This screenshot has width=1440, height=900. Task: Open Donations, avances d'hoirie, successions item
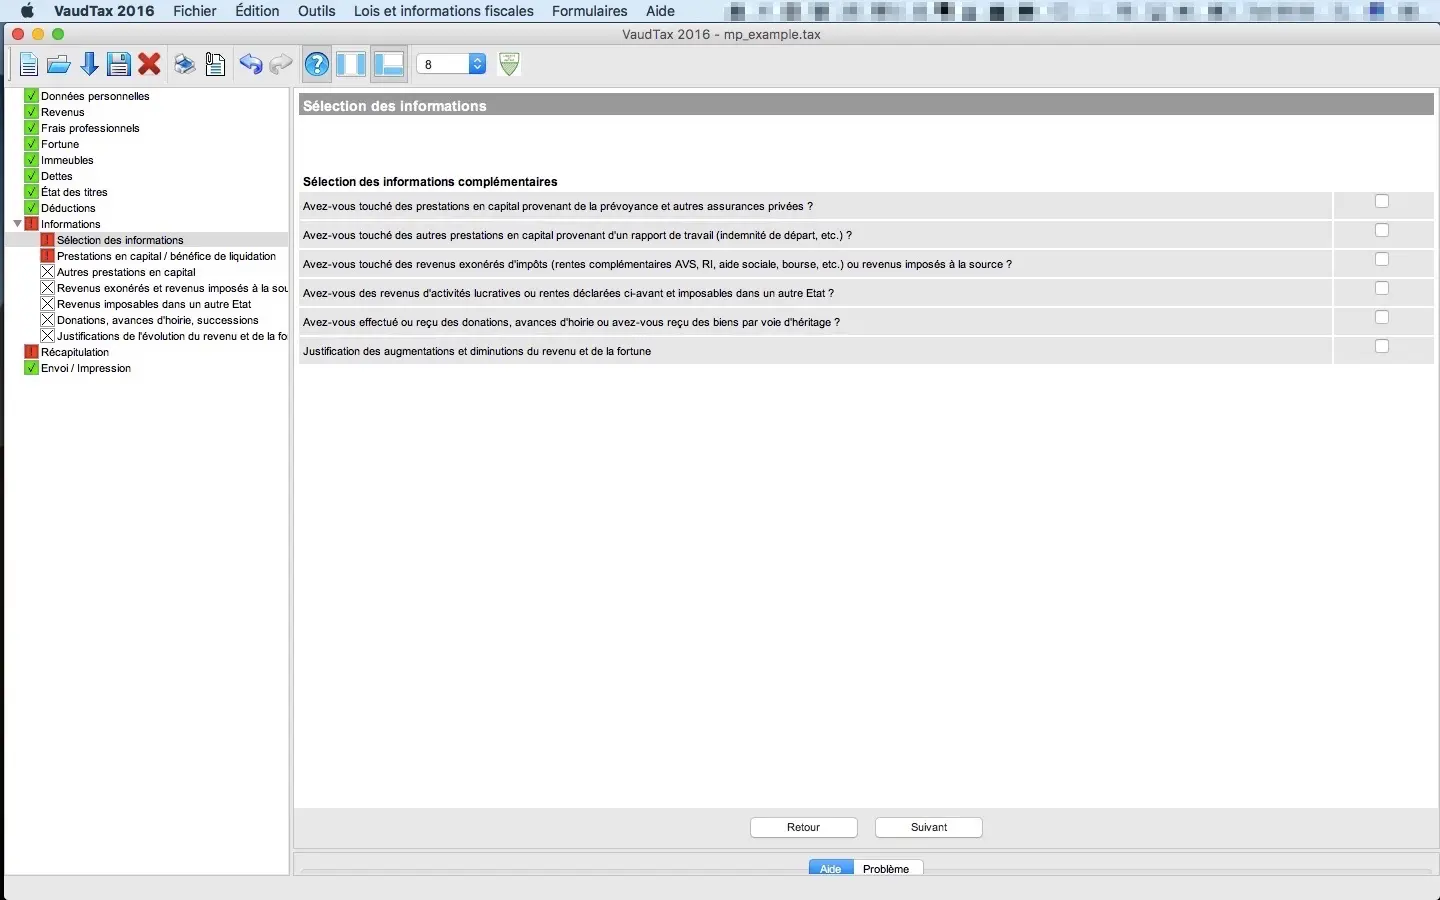(158, 320)
